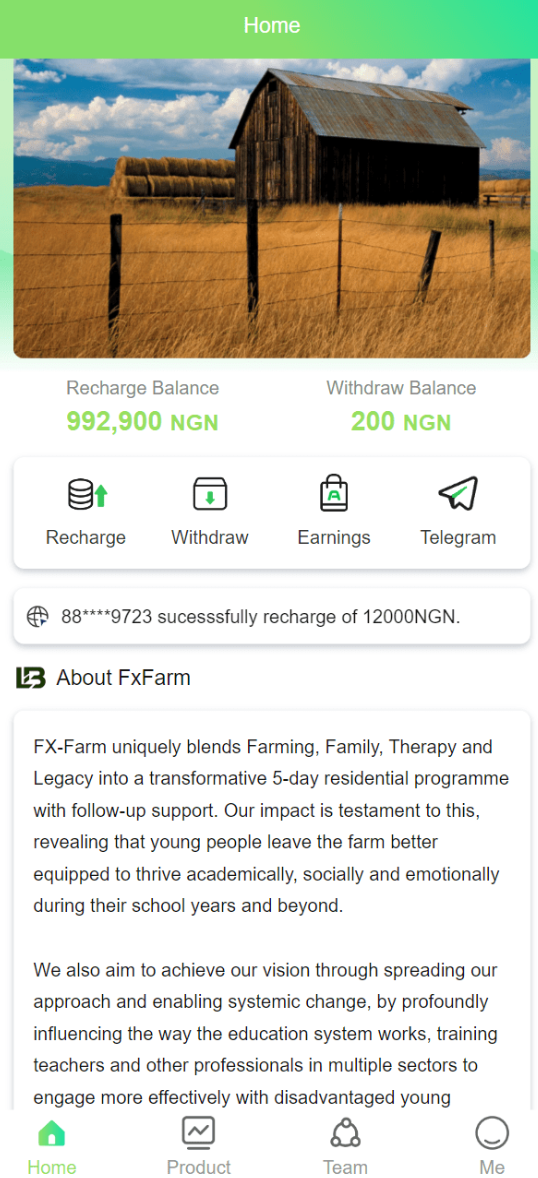
Task: Click the Telegram label text
Action: tap(458, 537)
